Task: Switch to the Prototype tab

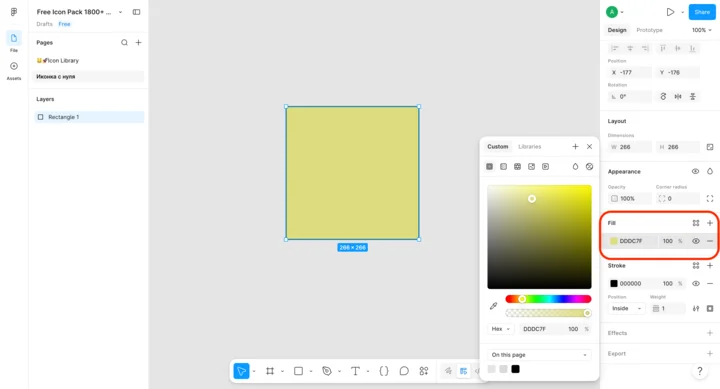Action: (649, 30)
